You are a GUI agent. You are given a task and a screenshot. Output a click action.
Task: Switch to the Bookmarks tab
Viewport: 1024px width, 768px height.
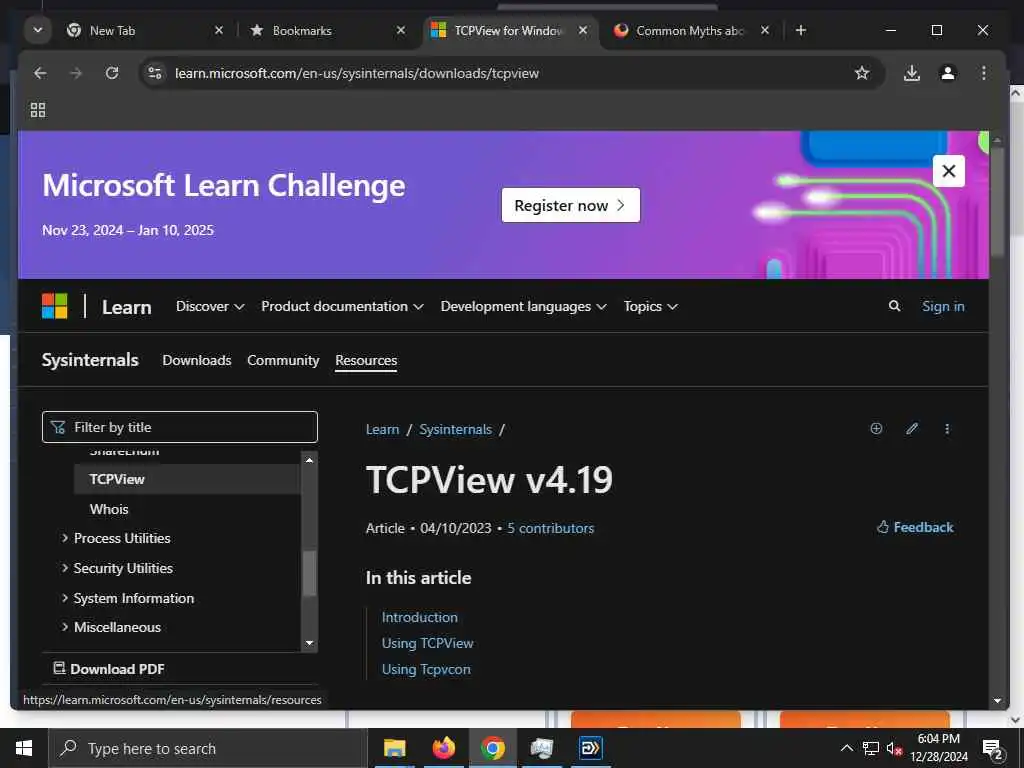(327, 31)
